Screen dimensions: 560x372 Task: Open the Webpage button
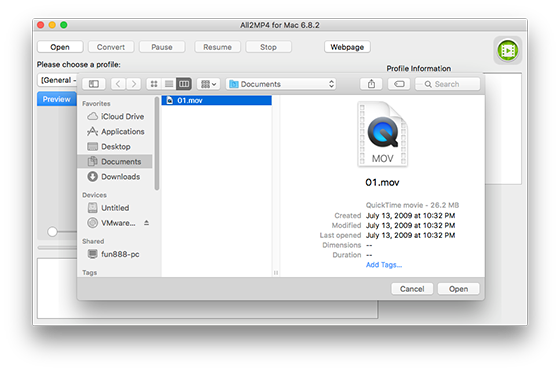click(347, 47)
